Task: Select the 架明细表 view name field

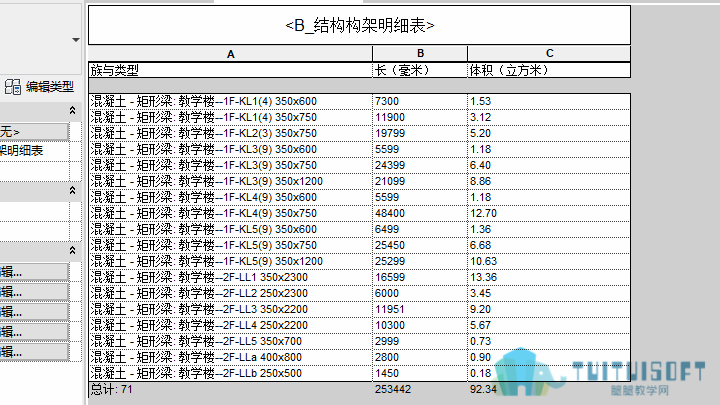Action: [34, 151]
